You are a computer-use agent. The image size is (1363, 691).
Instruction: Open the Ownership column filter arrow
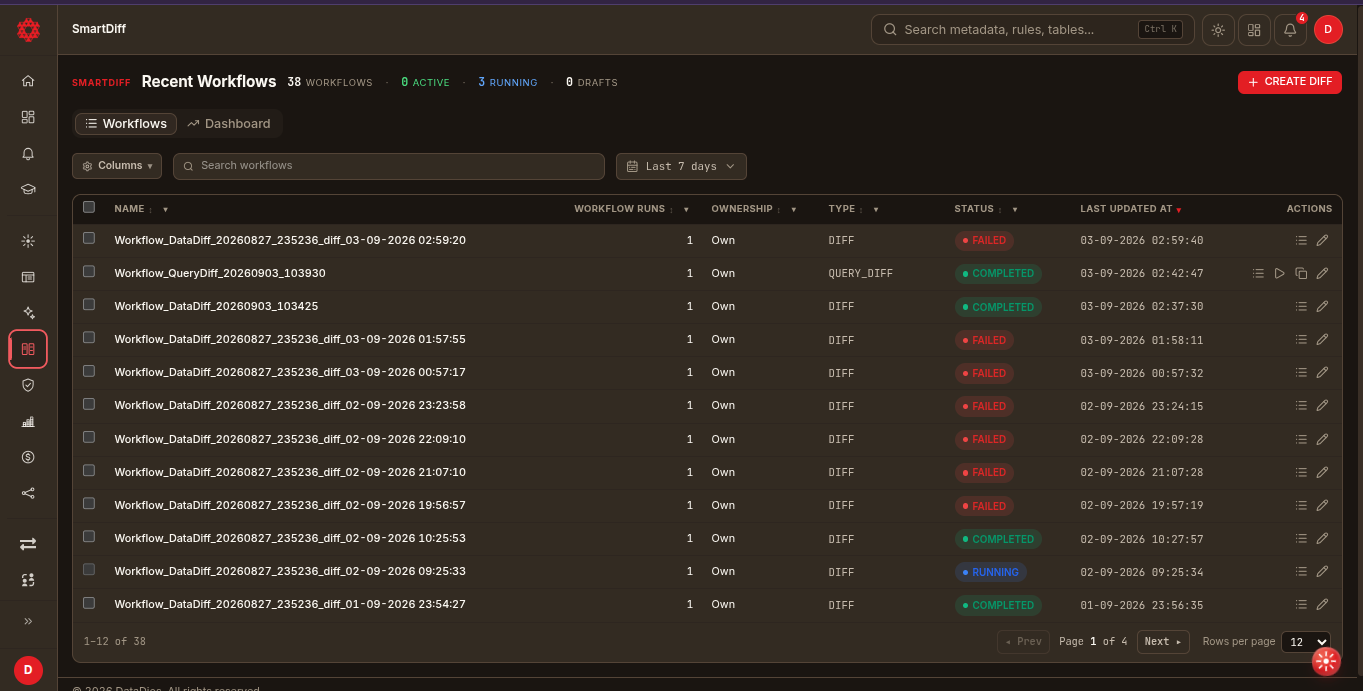(x=794, y=210)
